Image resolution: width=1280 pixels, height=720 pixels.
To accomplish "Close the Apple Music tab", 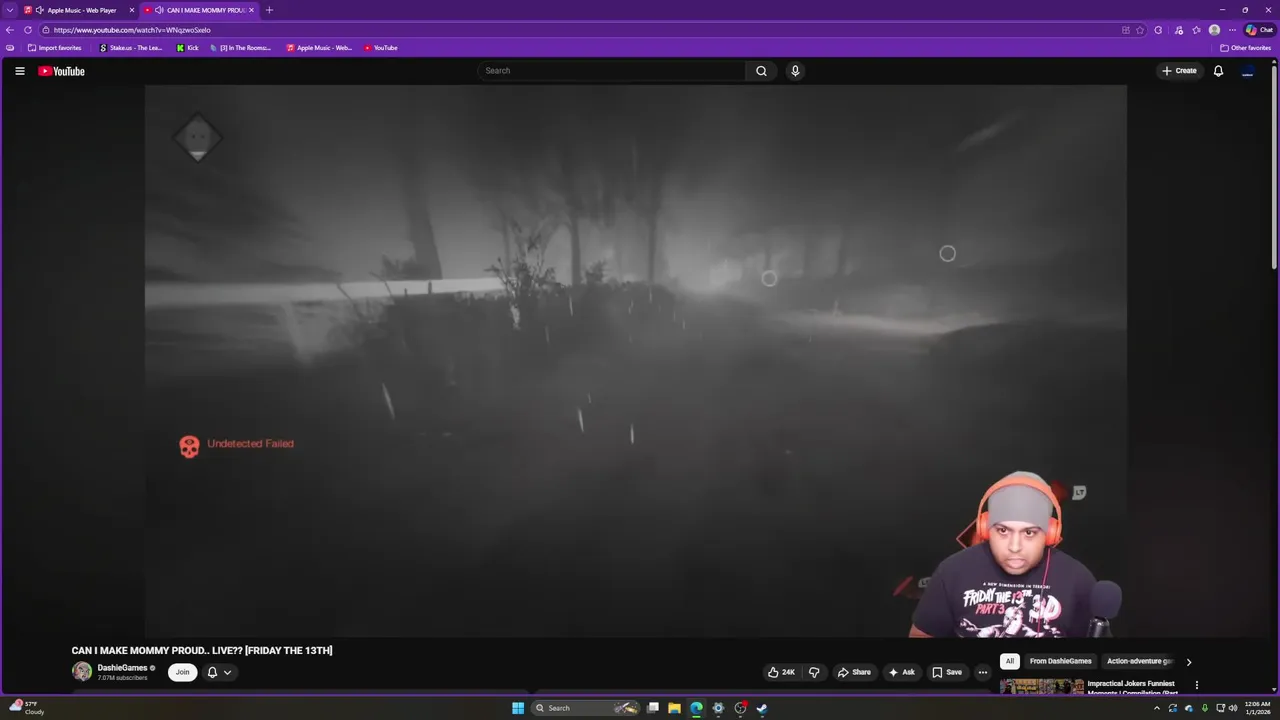I will click(131, 10).
